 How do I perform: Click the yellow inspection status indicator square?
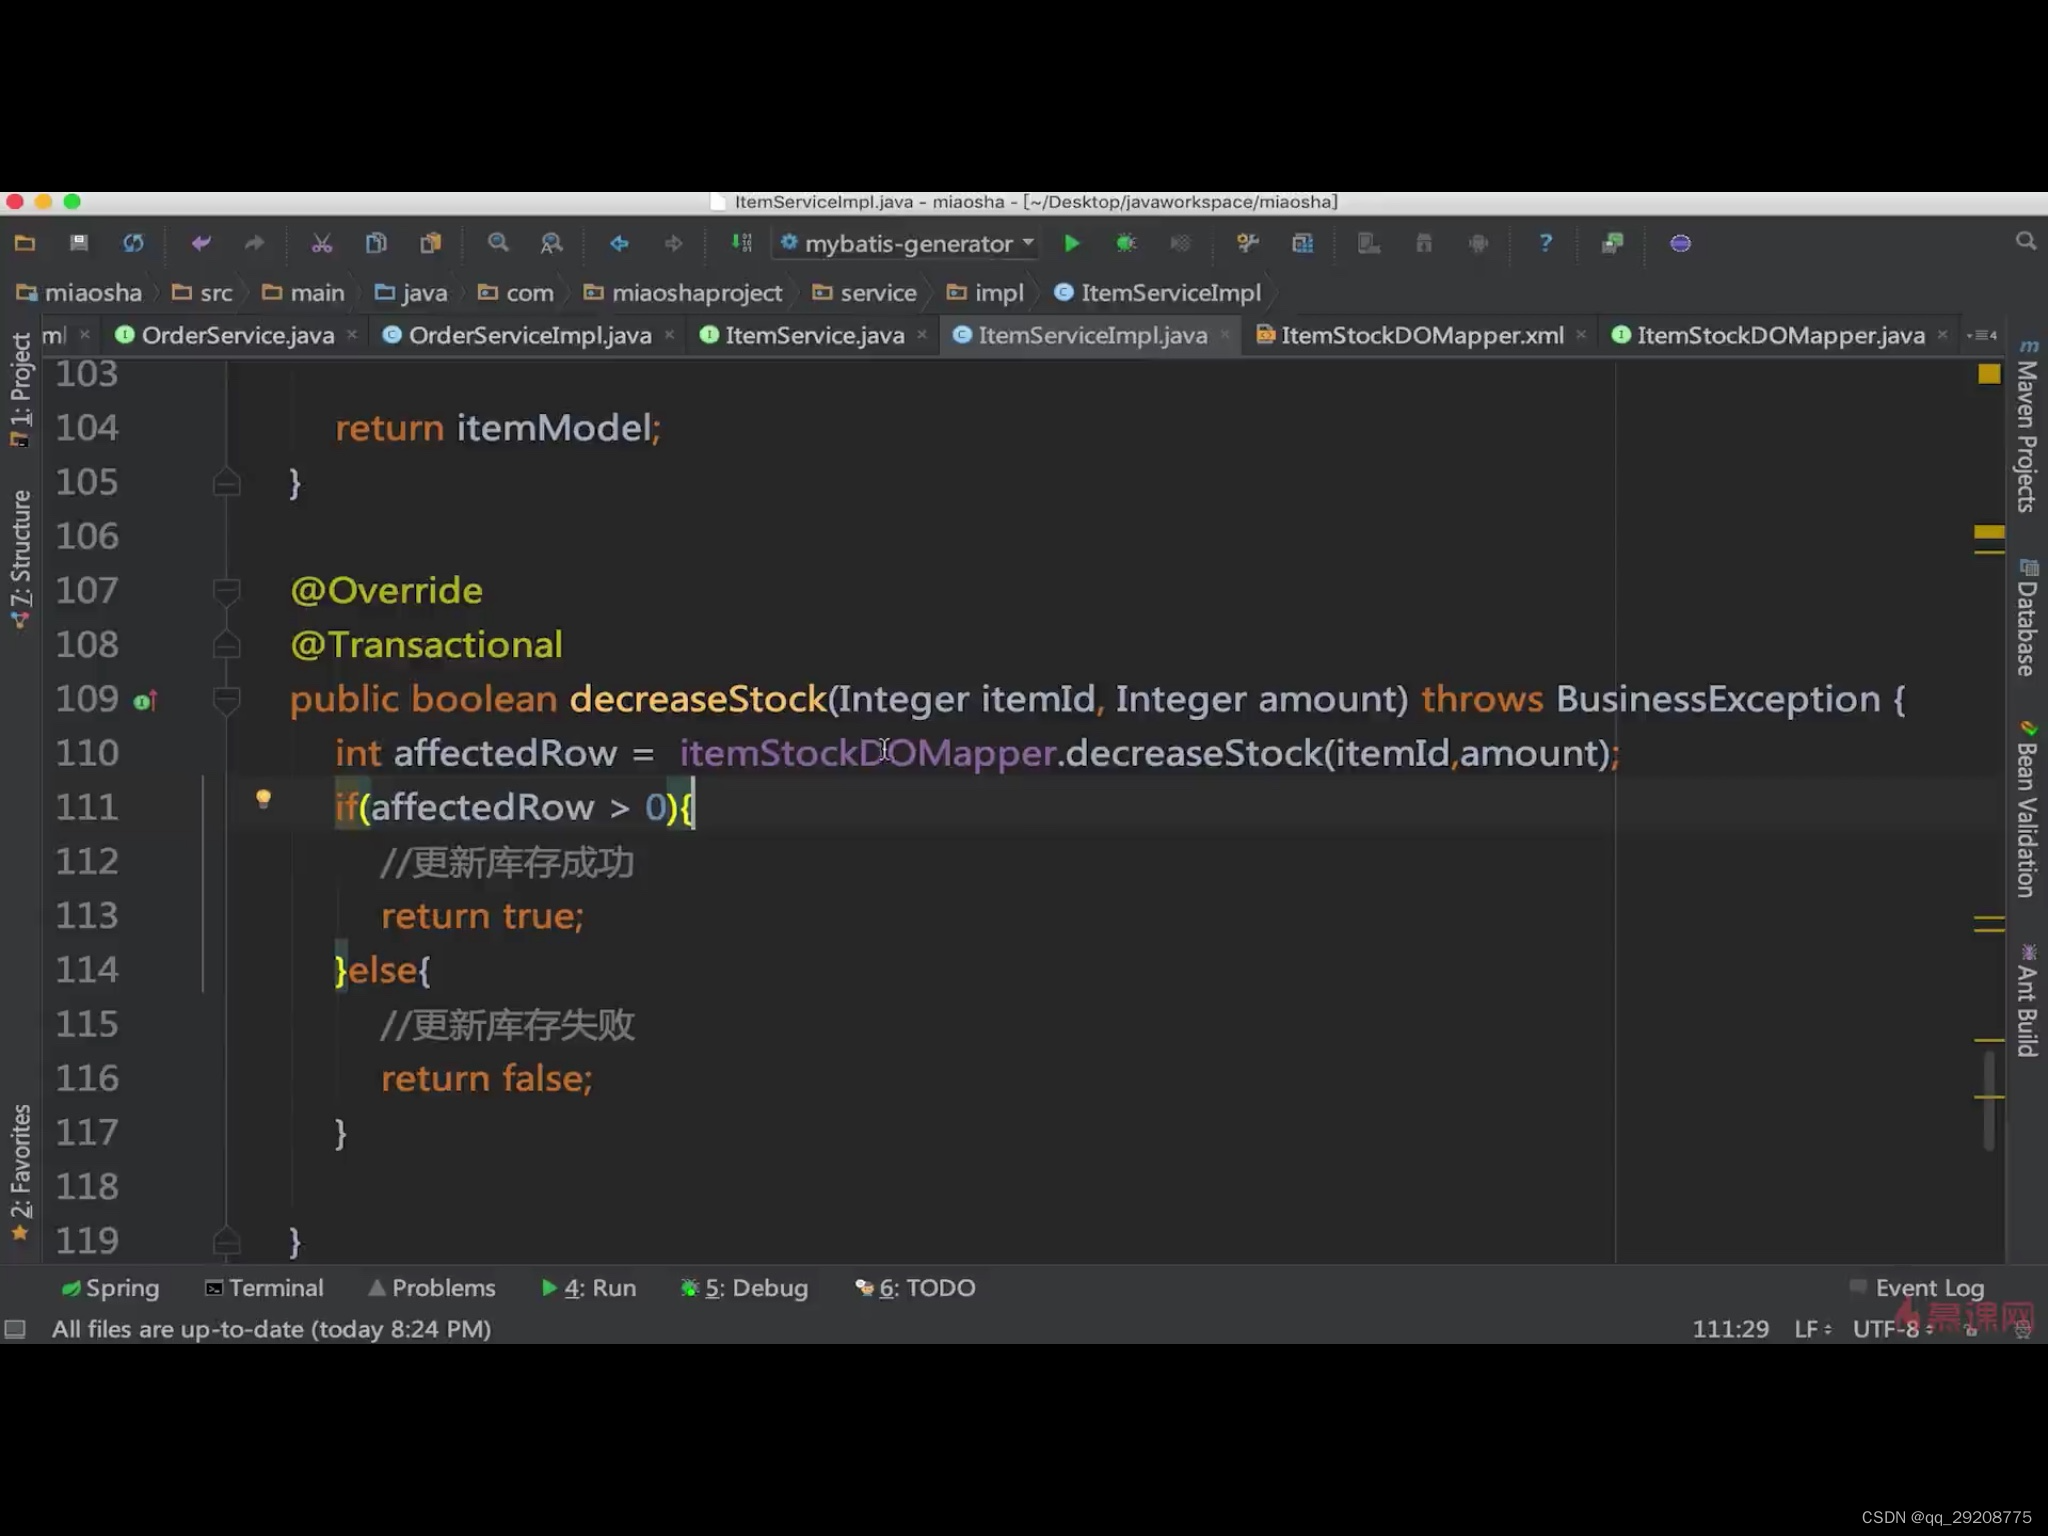tap(1989, 374)
